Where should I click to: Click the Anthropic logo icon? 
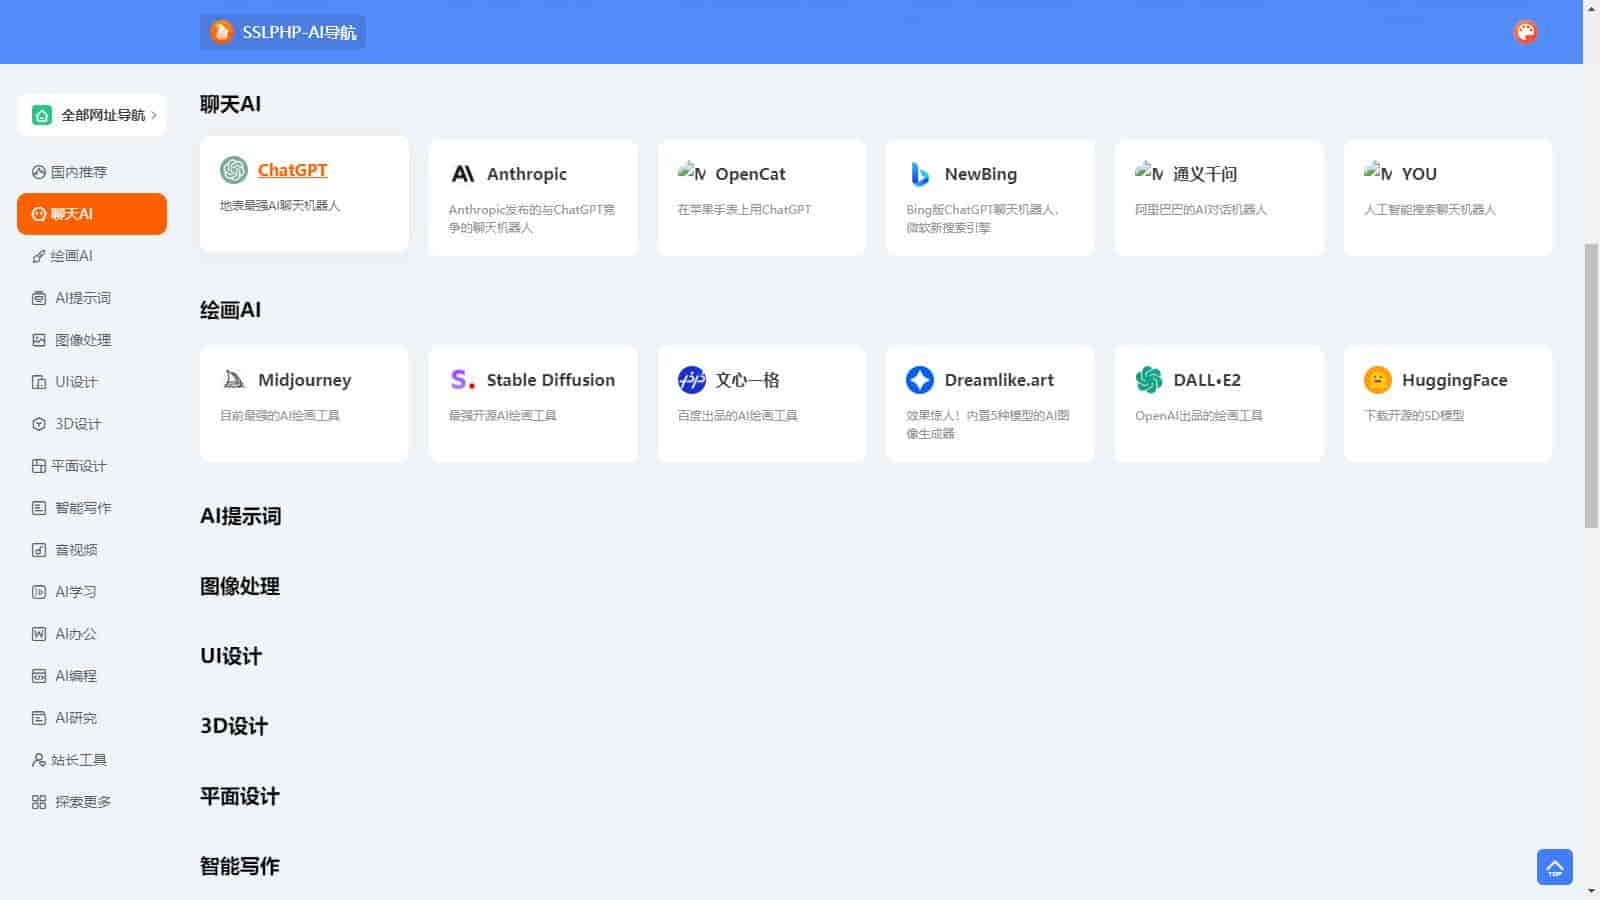(462, 174)
